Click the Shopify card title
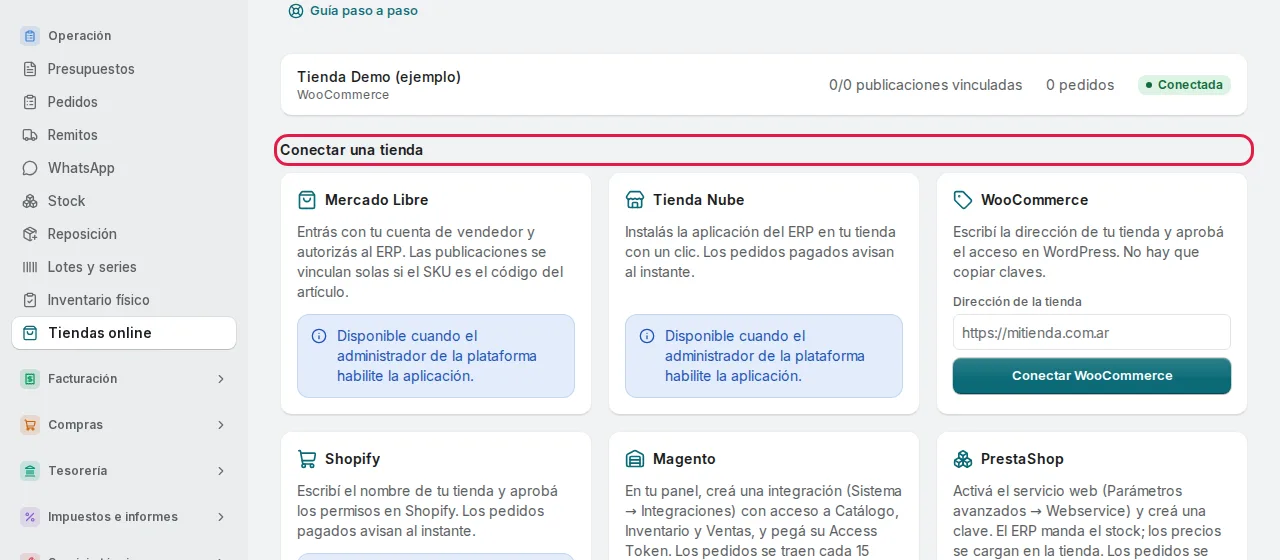 tap(353, 459)
